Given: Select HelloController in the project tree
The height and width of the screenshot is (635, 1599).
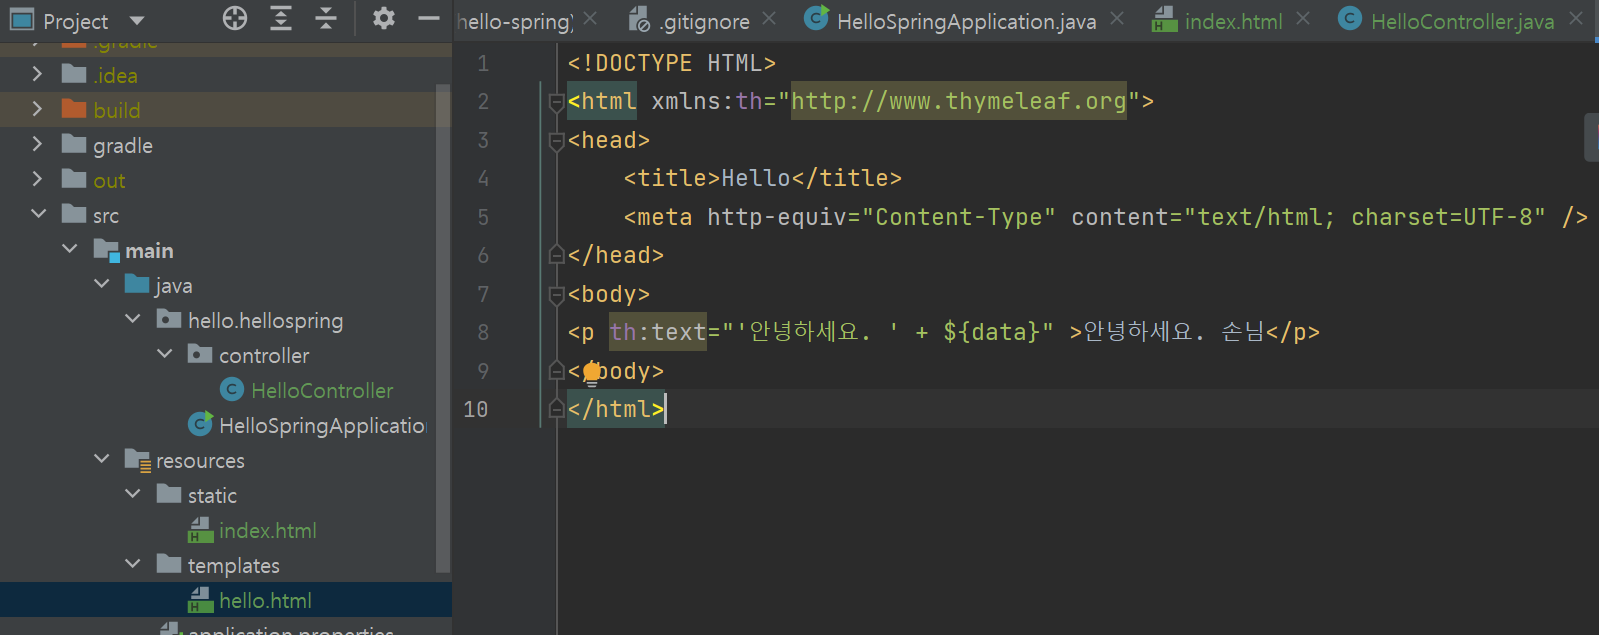Looking at the screenshot, I should 322,390.
